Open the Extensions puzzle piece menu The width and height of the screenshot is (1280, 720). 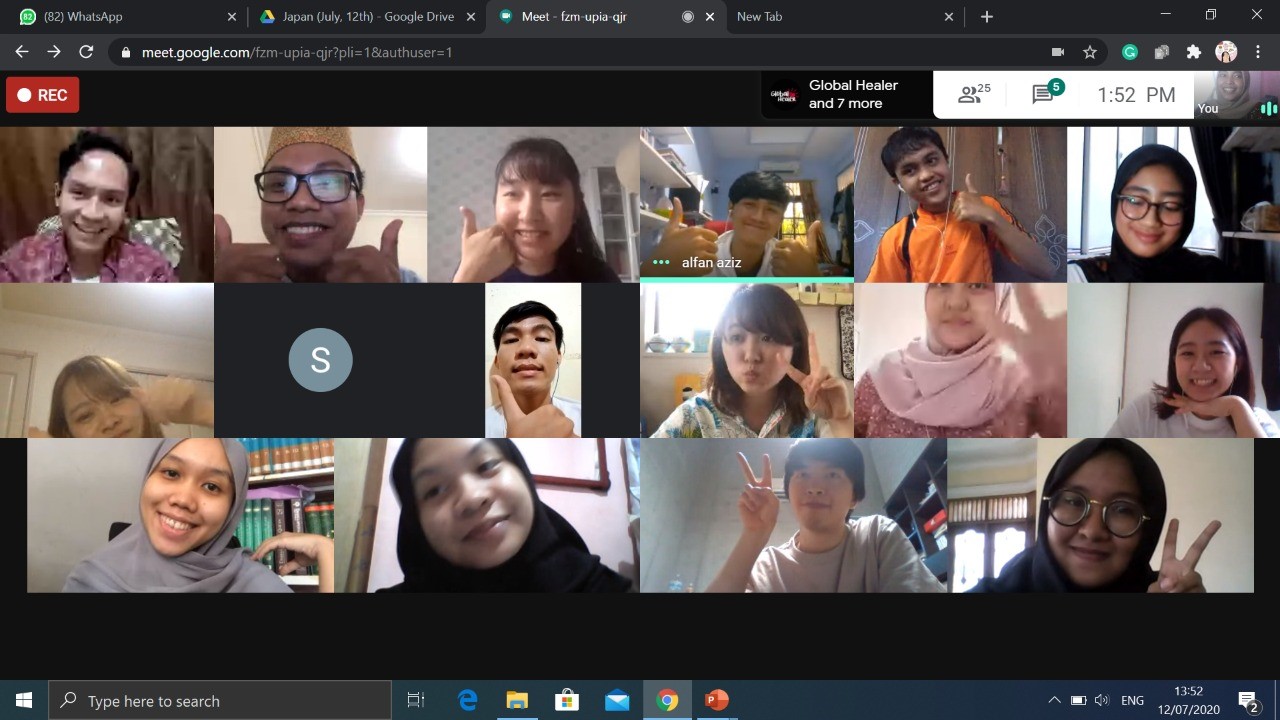click(x=1194, y=52)
